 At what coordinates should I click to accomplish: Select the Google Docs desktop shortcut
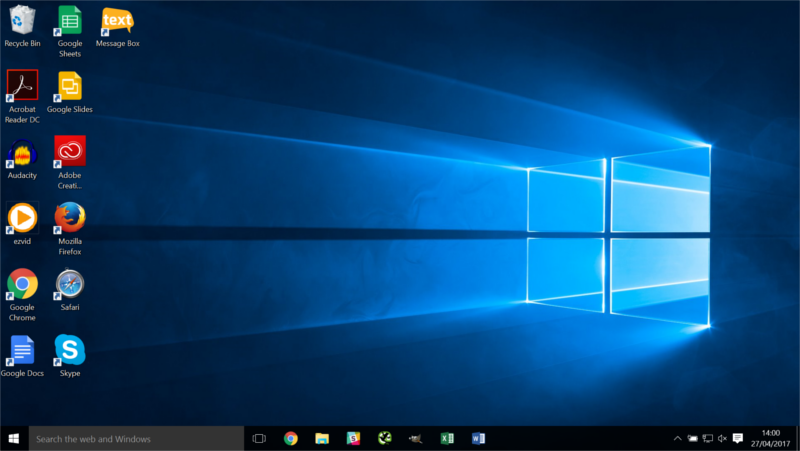tap(22, 350)
